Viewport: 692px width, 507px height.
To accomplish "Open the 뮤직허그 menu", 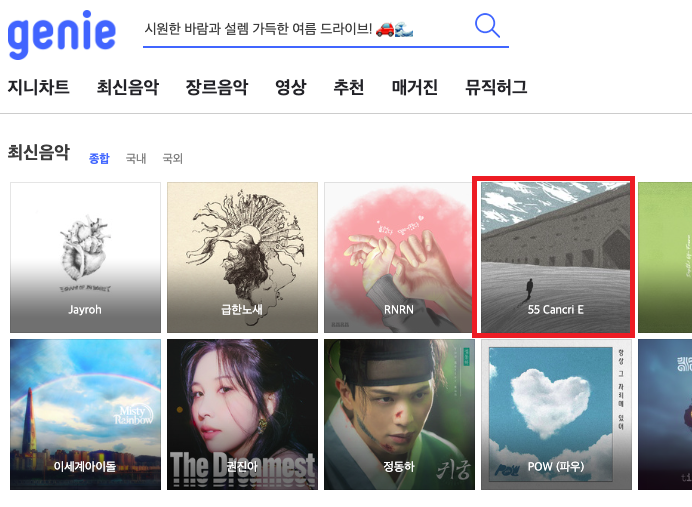I will [x=496, y=87].
